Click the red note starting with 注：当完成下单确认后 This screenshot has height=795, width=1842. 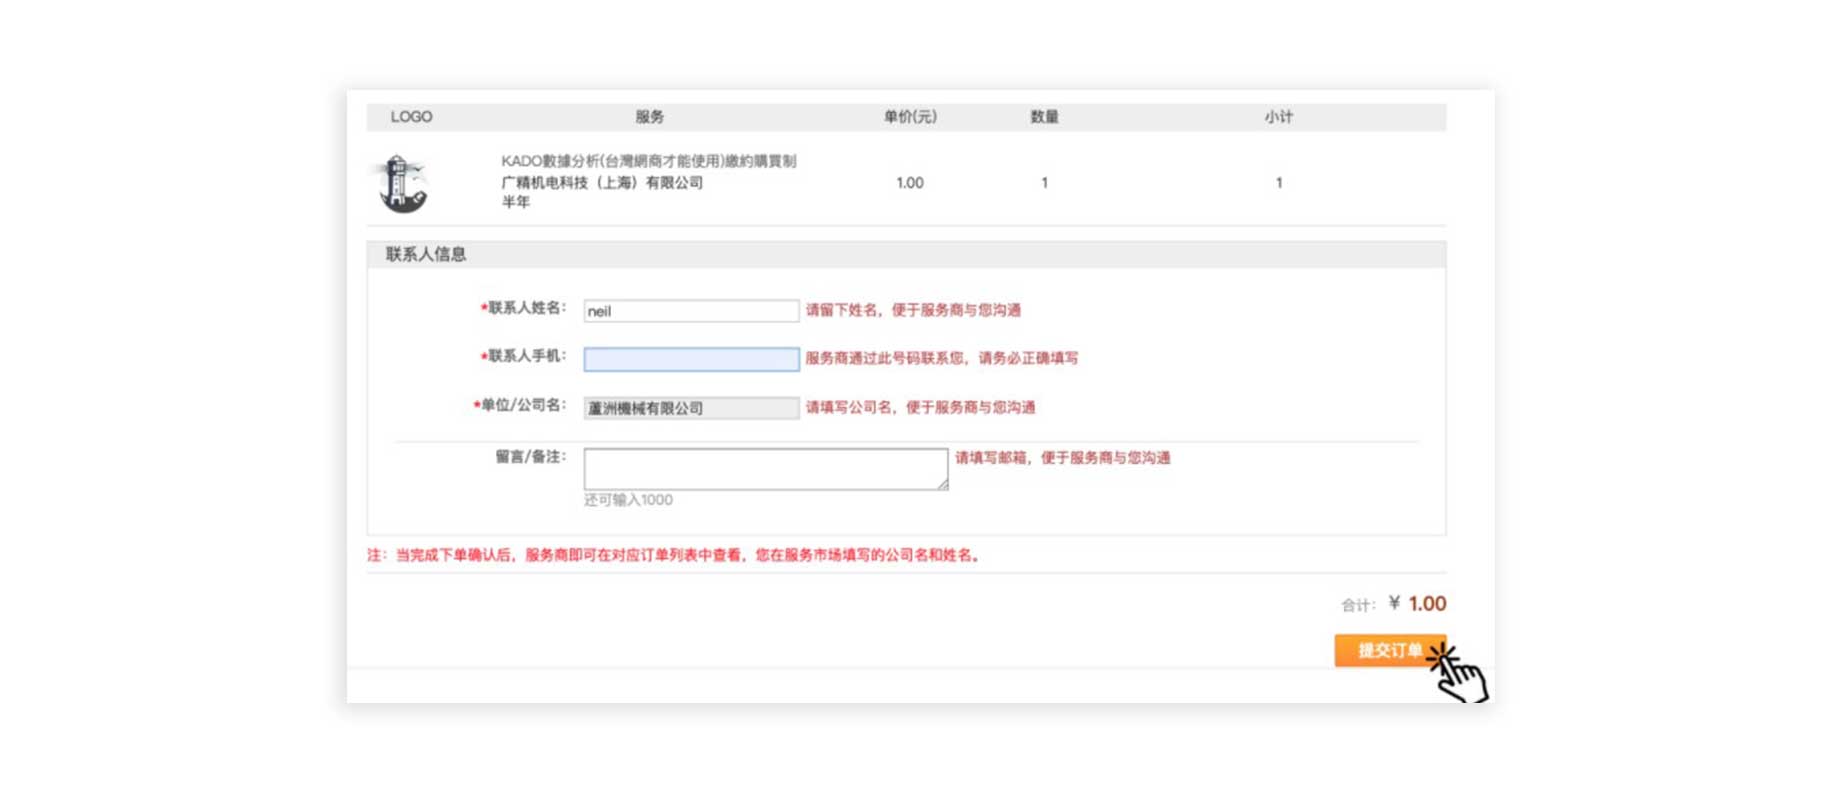674,555
